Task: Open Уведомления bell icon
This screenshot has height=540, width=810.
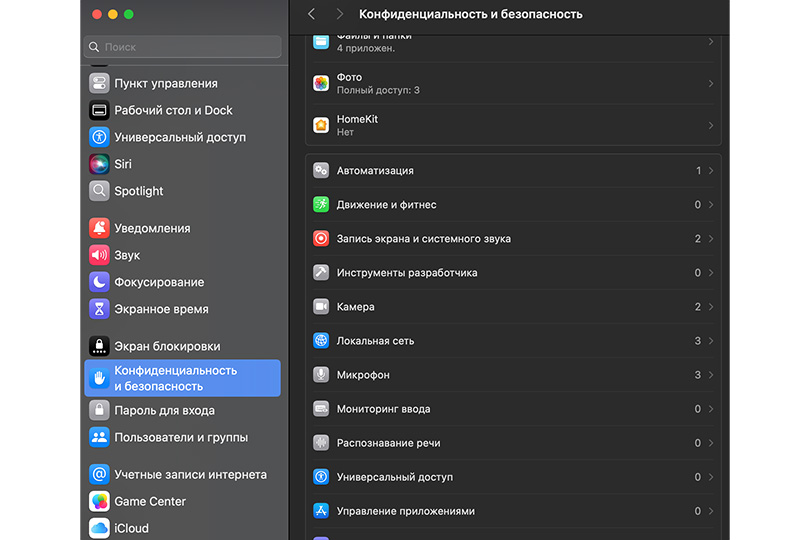Action: [99, 228]
